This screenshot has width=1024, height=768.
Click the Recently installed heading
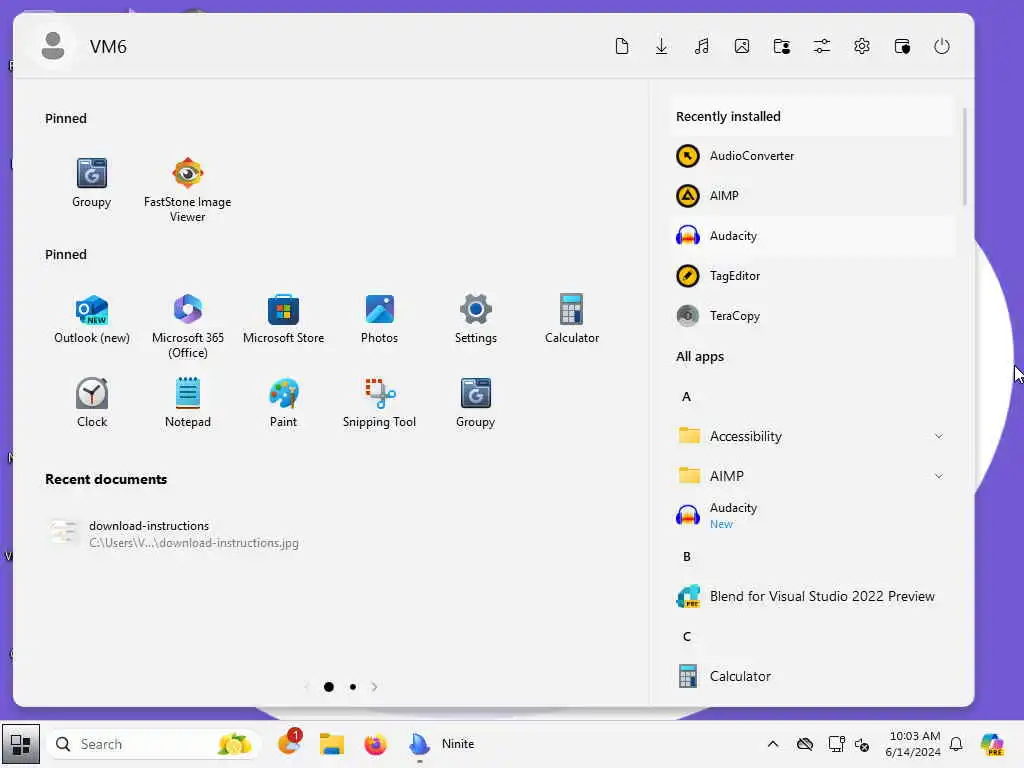728,116
